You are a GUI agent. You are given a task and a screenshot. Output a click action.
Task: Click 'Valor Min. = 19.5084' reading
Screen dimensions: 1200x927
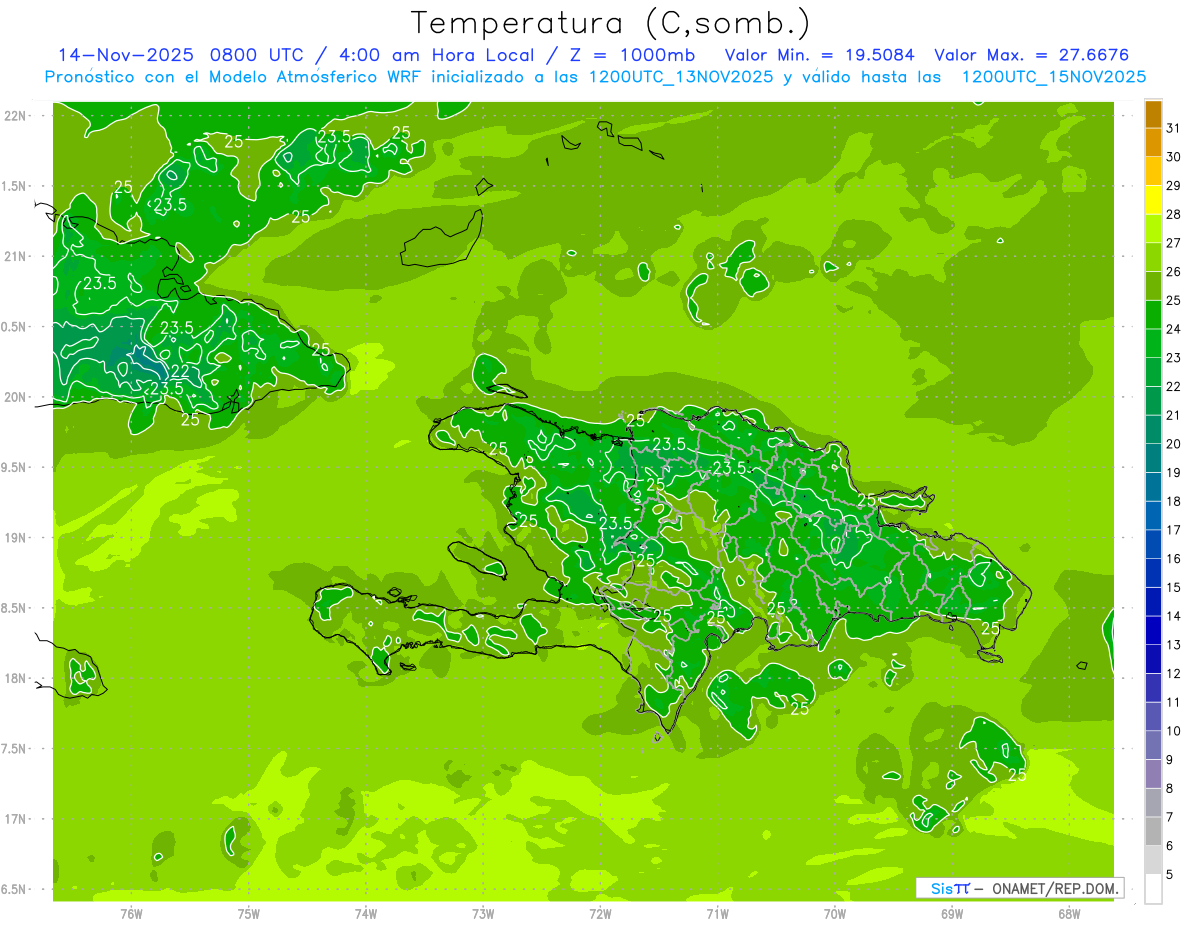(818, 55)
